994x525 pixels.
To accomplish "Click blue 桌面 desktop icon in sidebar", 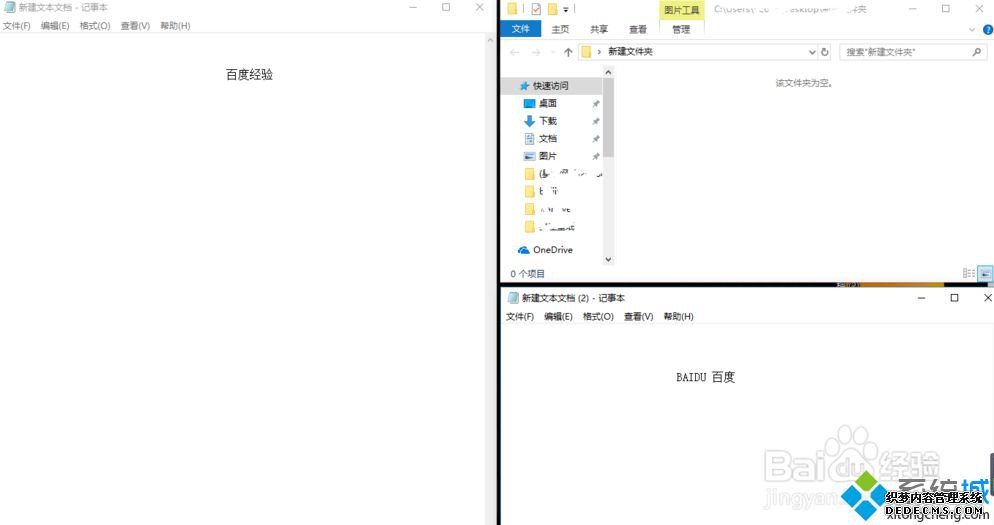I will point(529,103).
